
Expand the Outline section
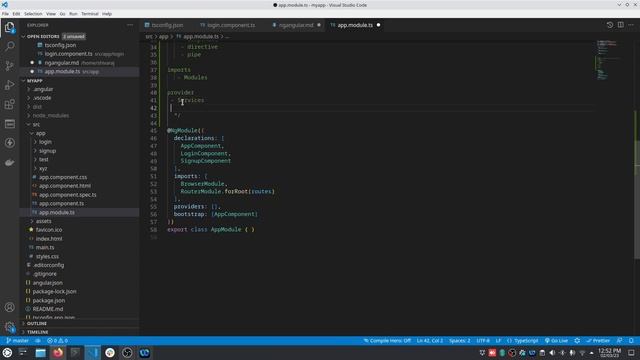[x=80, y=323]
